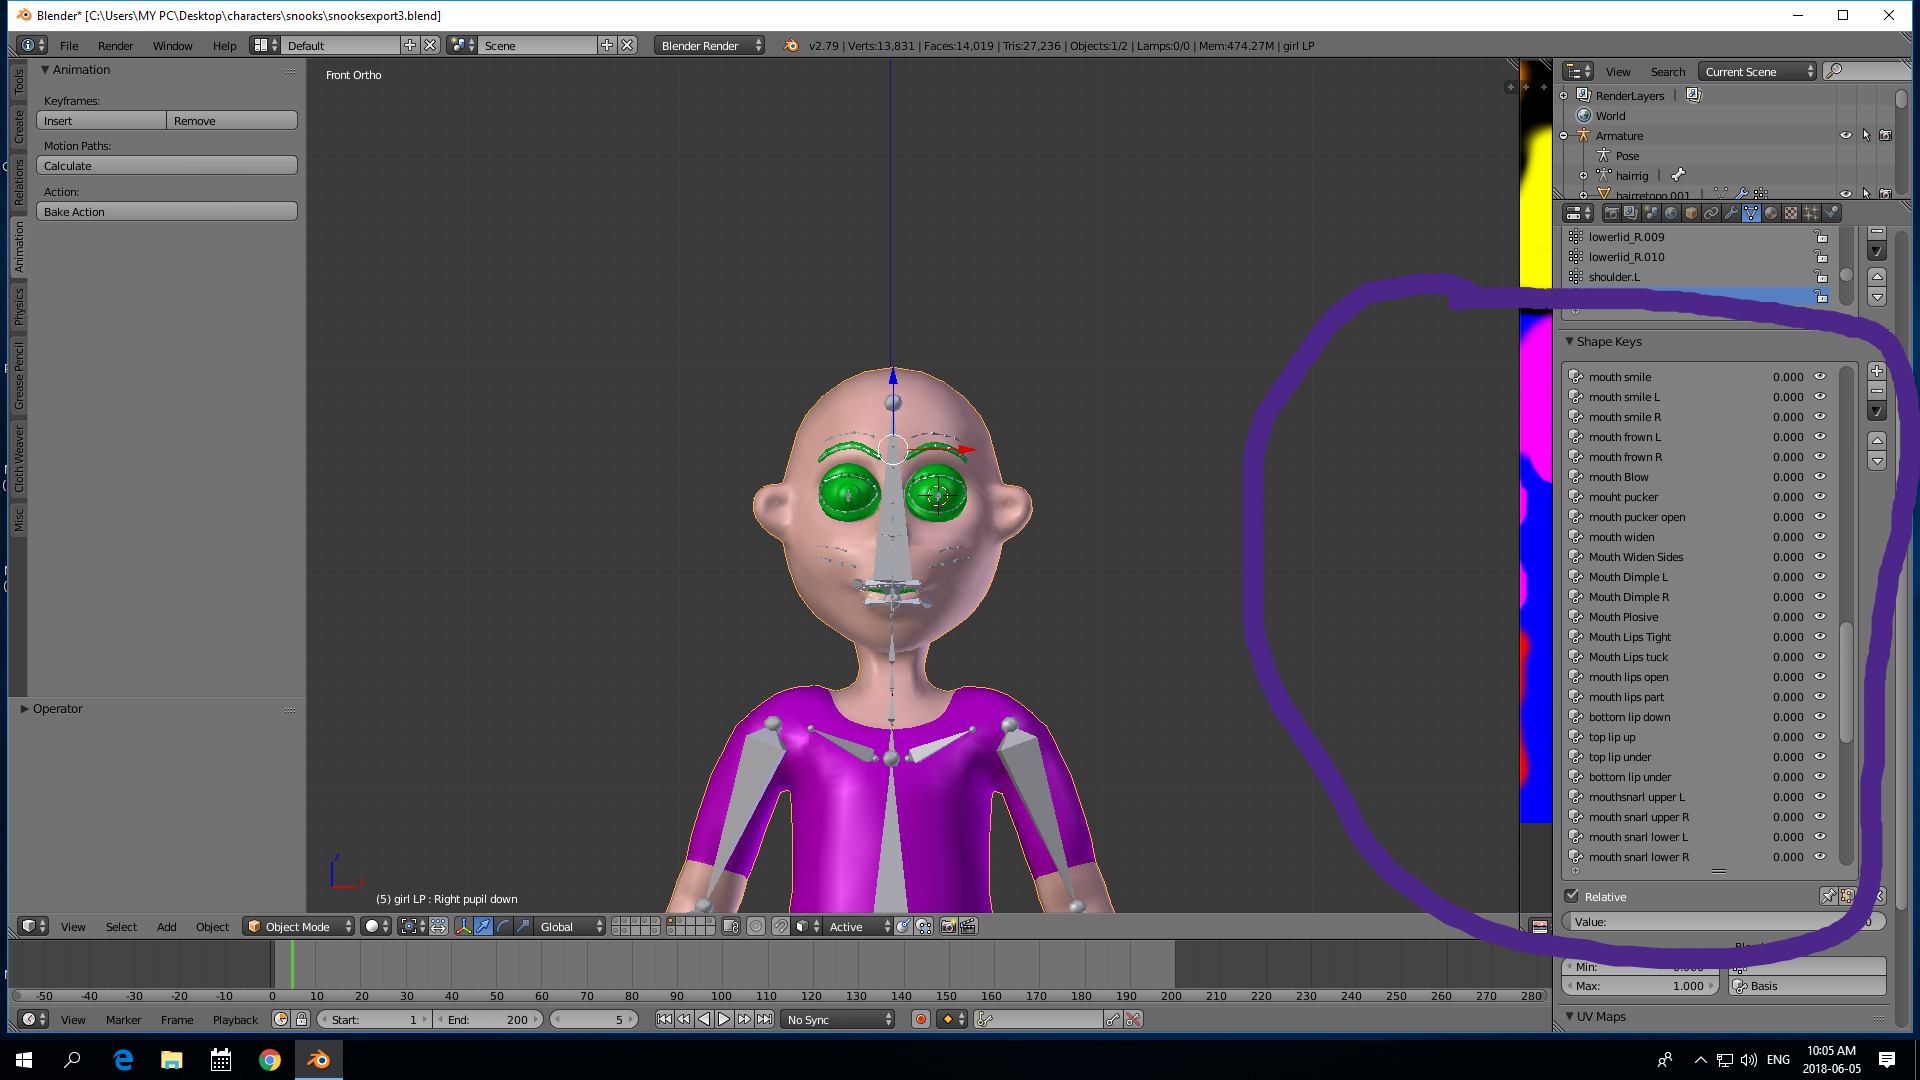Open the No Sync dropdown in timeline
The width and height of the screenshot is (1920, 1080).
(838, 1020)
